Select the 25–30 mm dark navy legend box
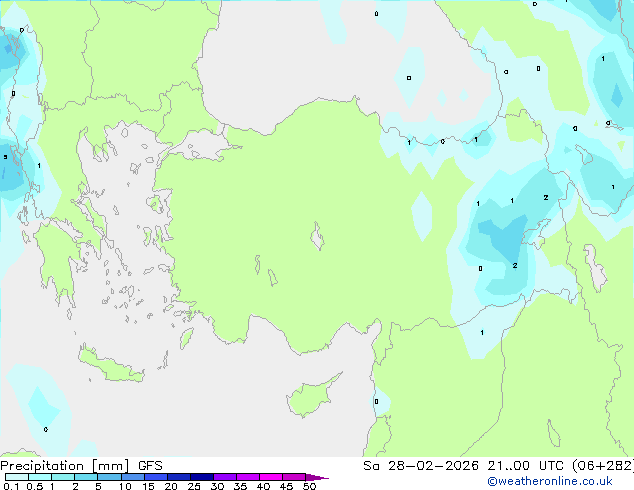Viewport: 634px width, 490px height. point(201,477)
